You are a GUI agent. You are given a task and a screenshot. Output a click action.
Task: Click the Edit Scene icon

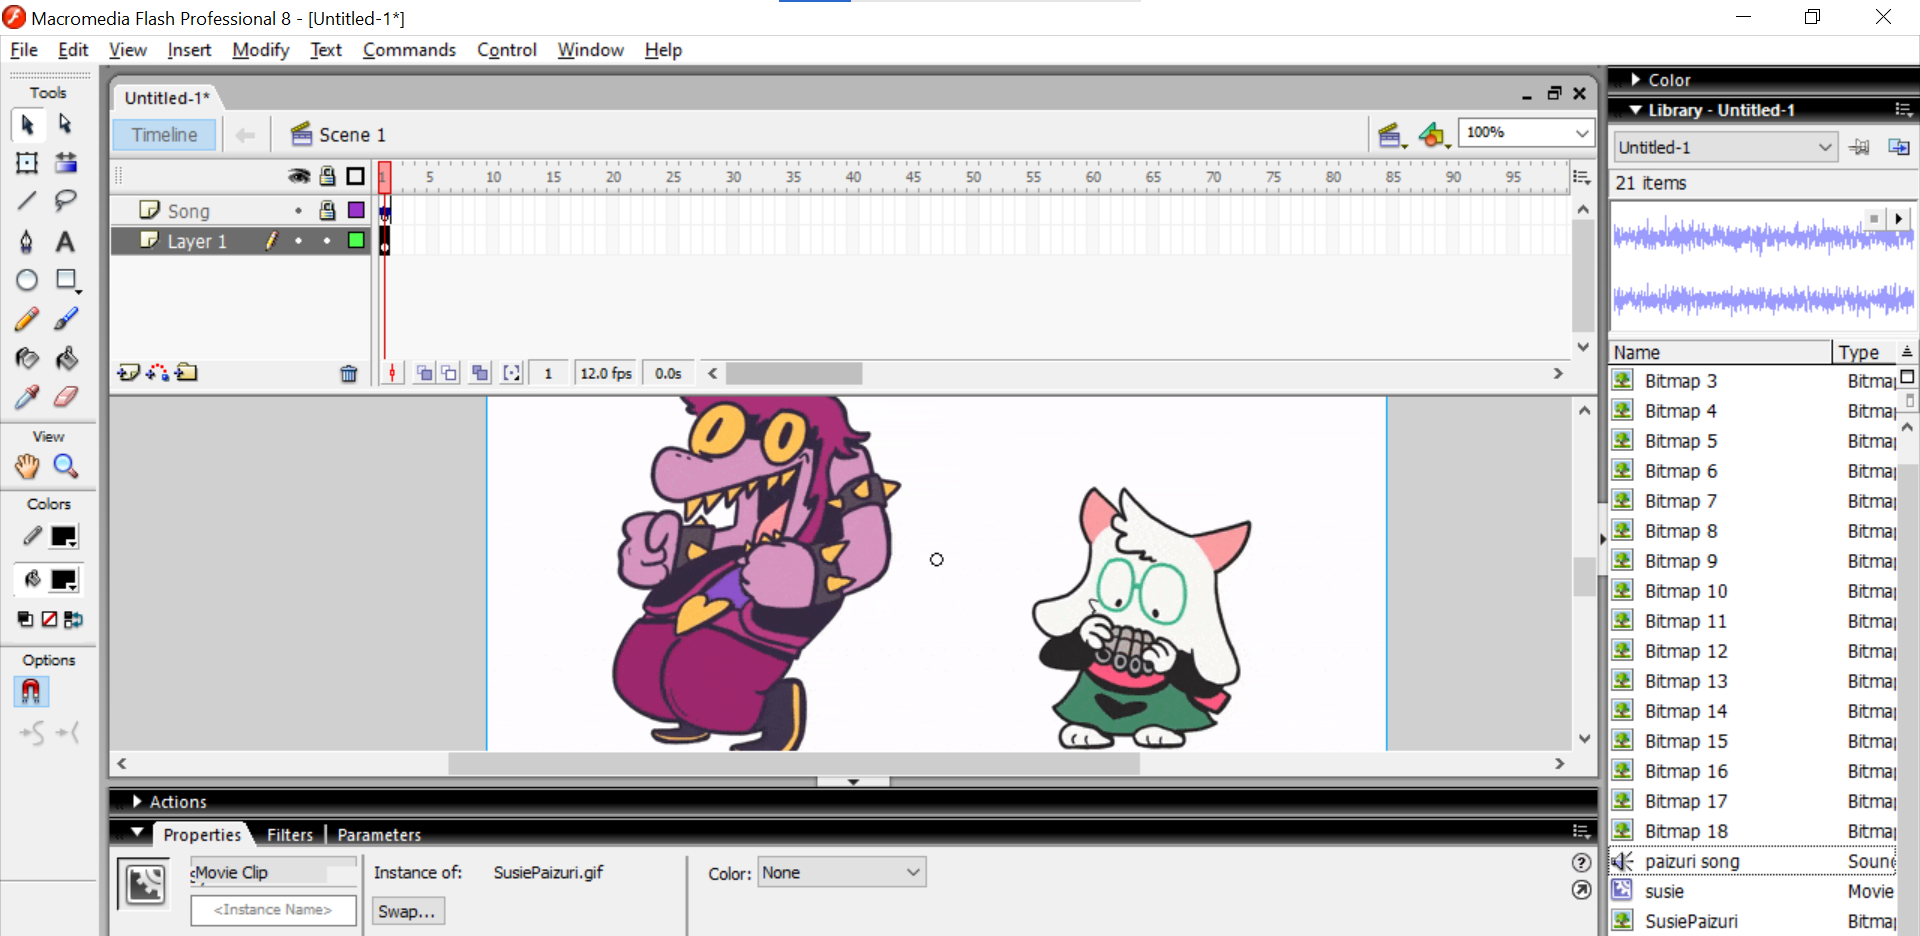1390,135
